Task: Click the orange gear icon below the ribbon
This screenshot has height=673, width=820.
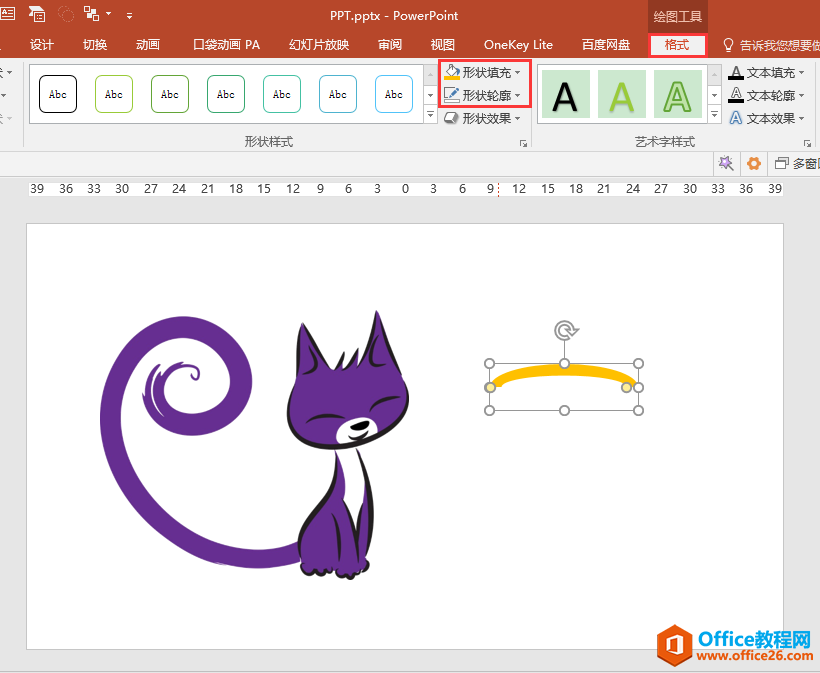Action: [754, 163]
